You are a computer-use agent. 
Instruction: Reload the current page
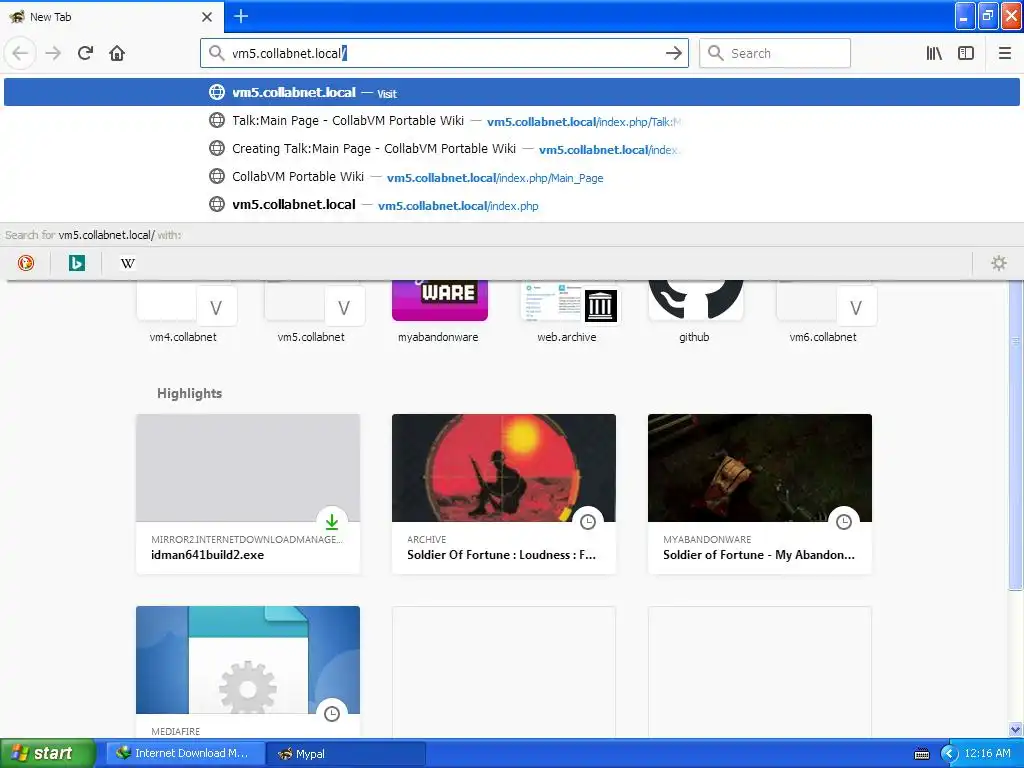[85, 53]
